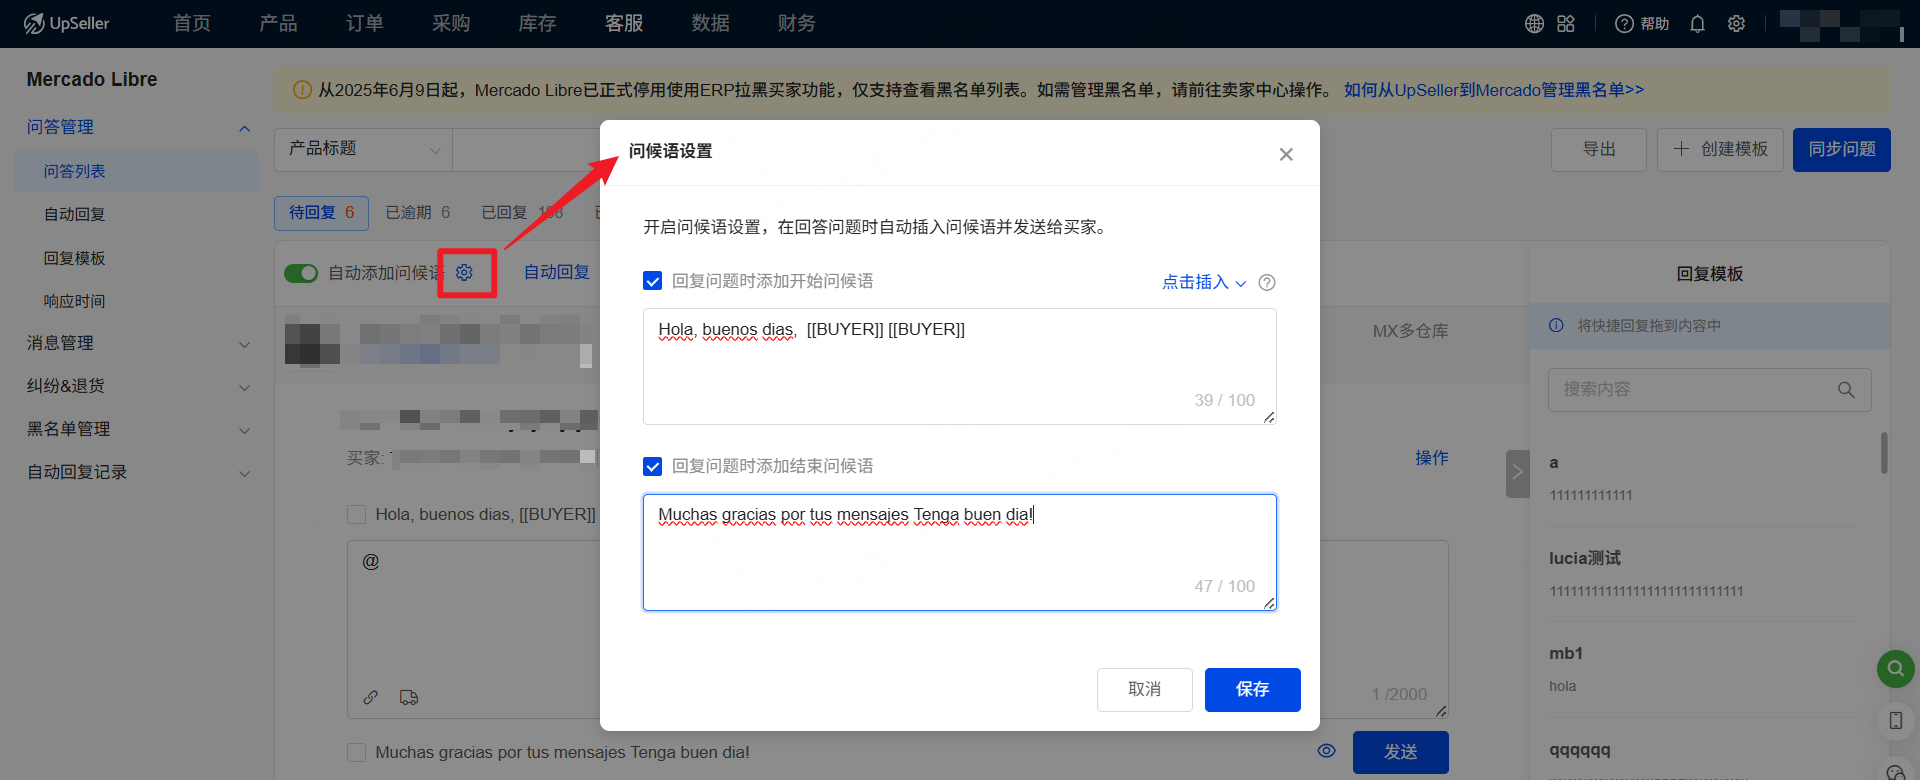
Task: Click the 取消 button in dialog
Action: 1144,689
